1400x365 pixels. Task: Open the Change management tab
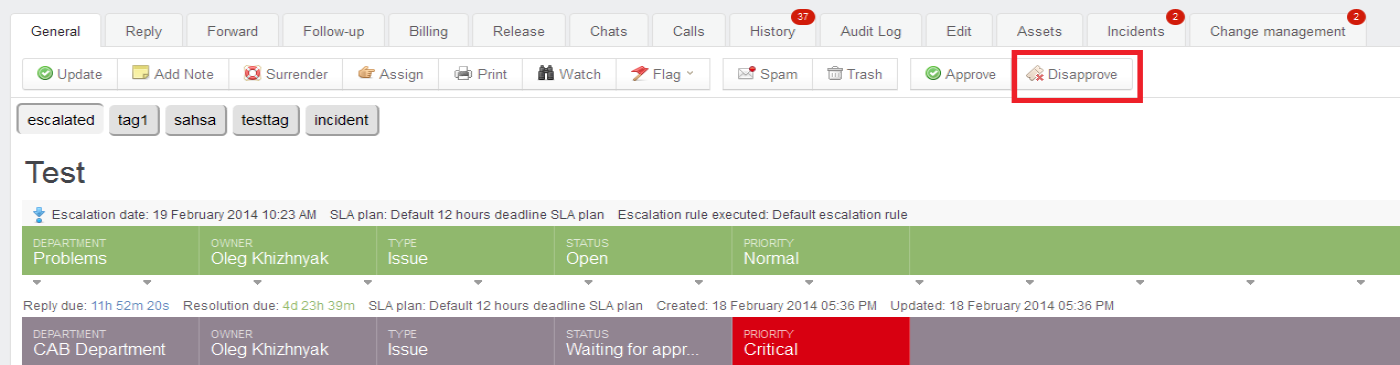[x=1277, y=31]
